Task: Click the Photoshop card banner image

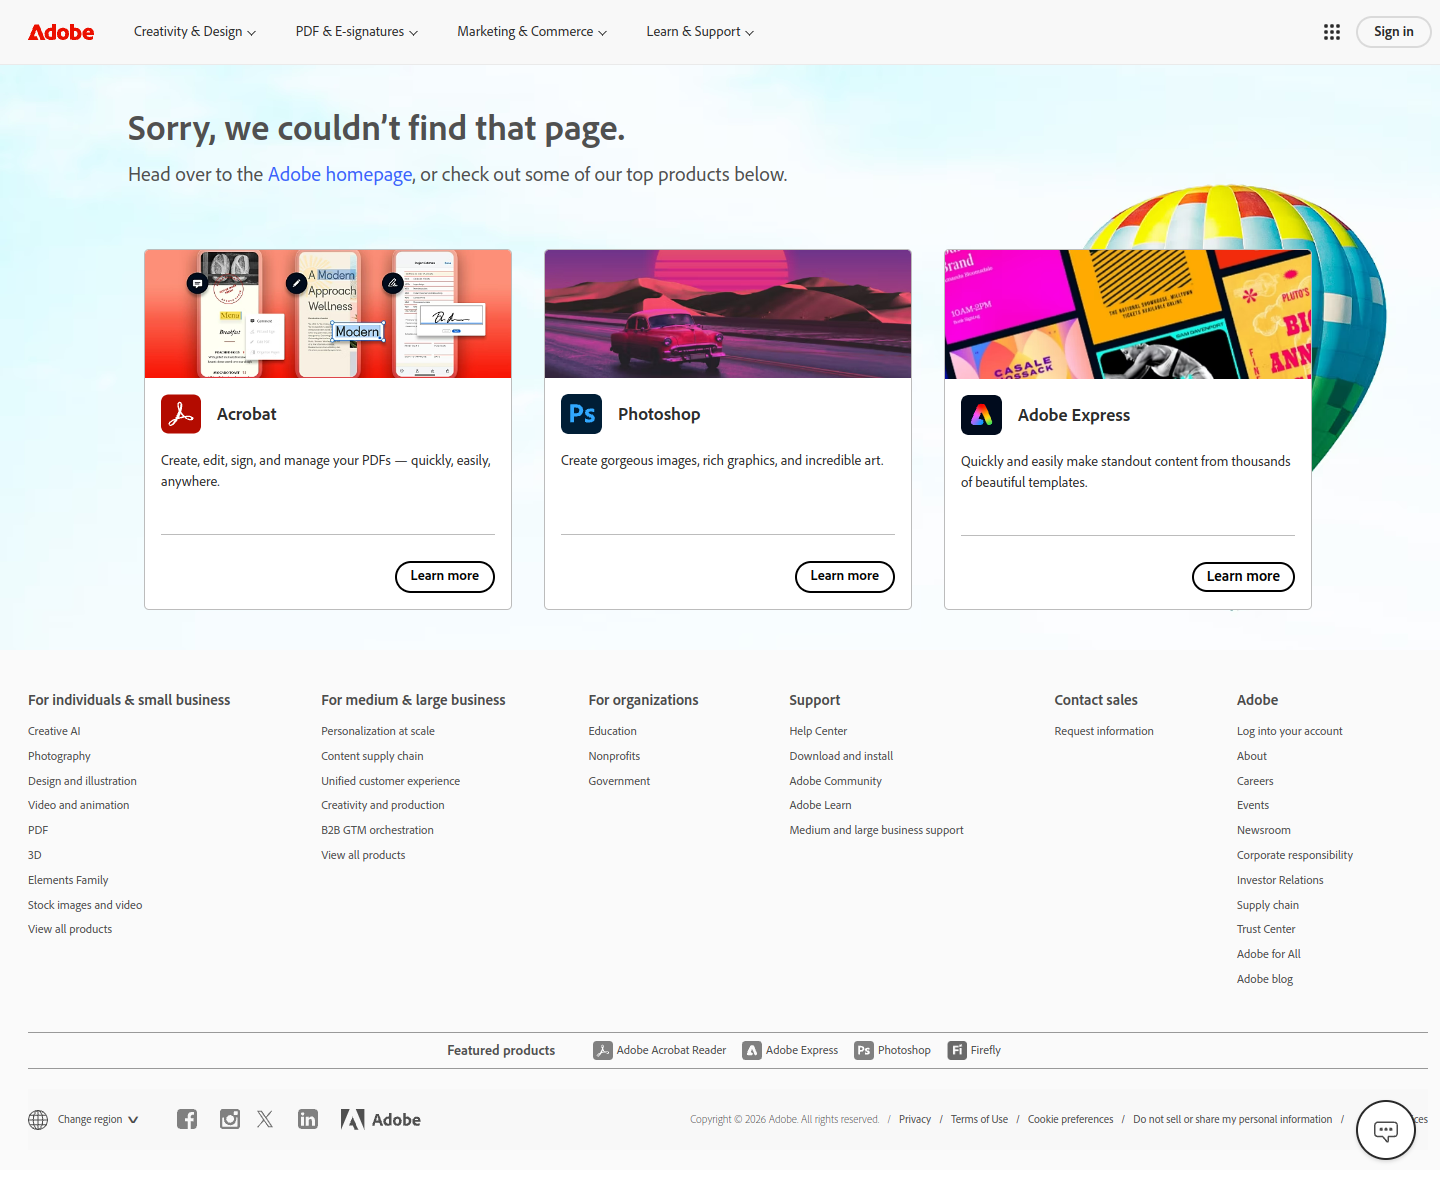Action: (x=728, y=314)
